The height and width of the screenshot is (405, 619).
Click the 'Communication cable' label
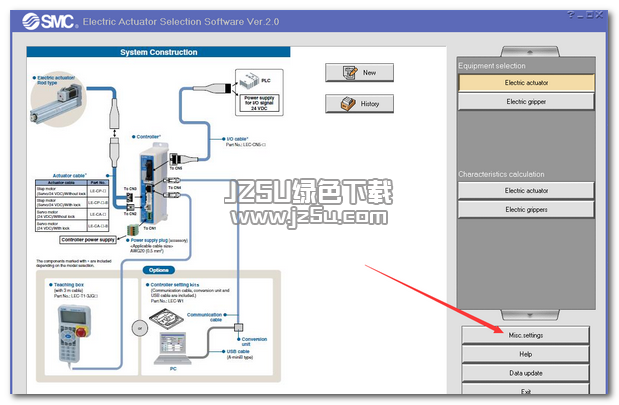(204, 317)
